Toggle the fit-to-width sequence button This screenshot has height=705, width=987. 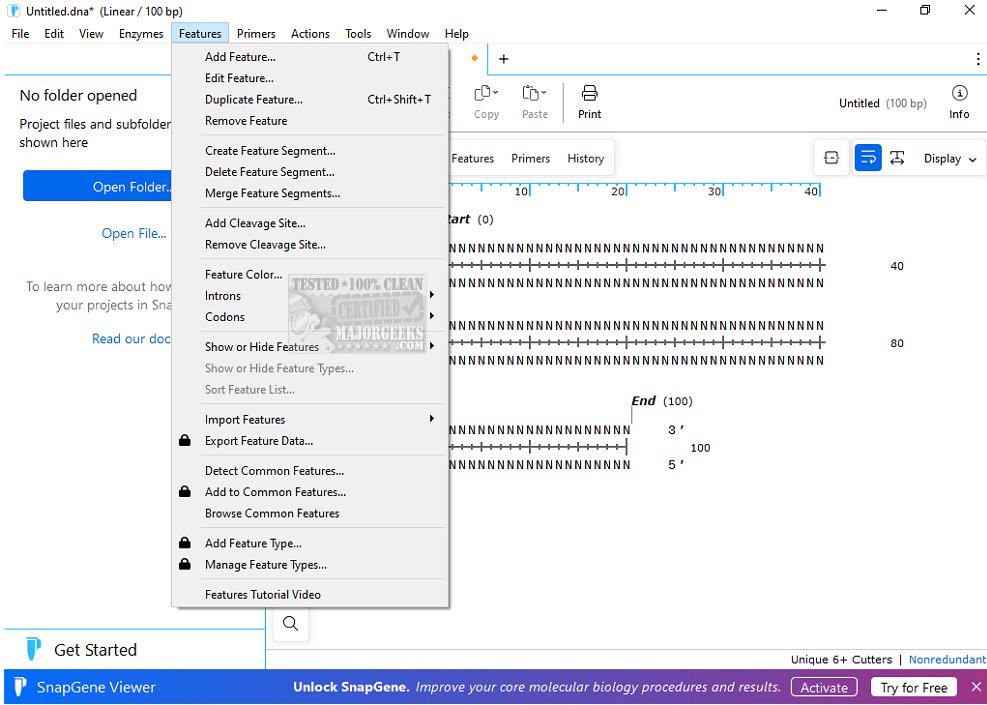pos(897,158)
